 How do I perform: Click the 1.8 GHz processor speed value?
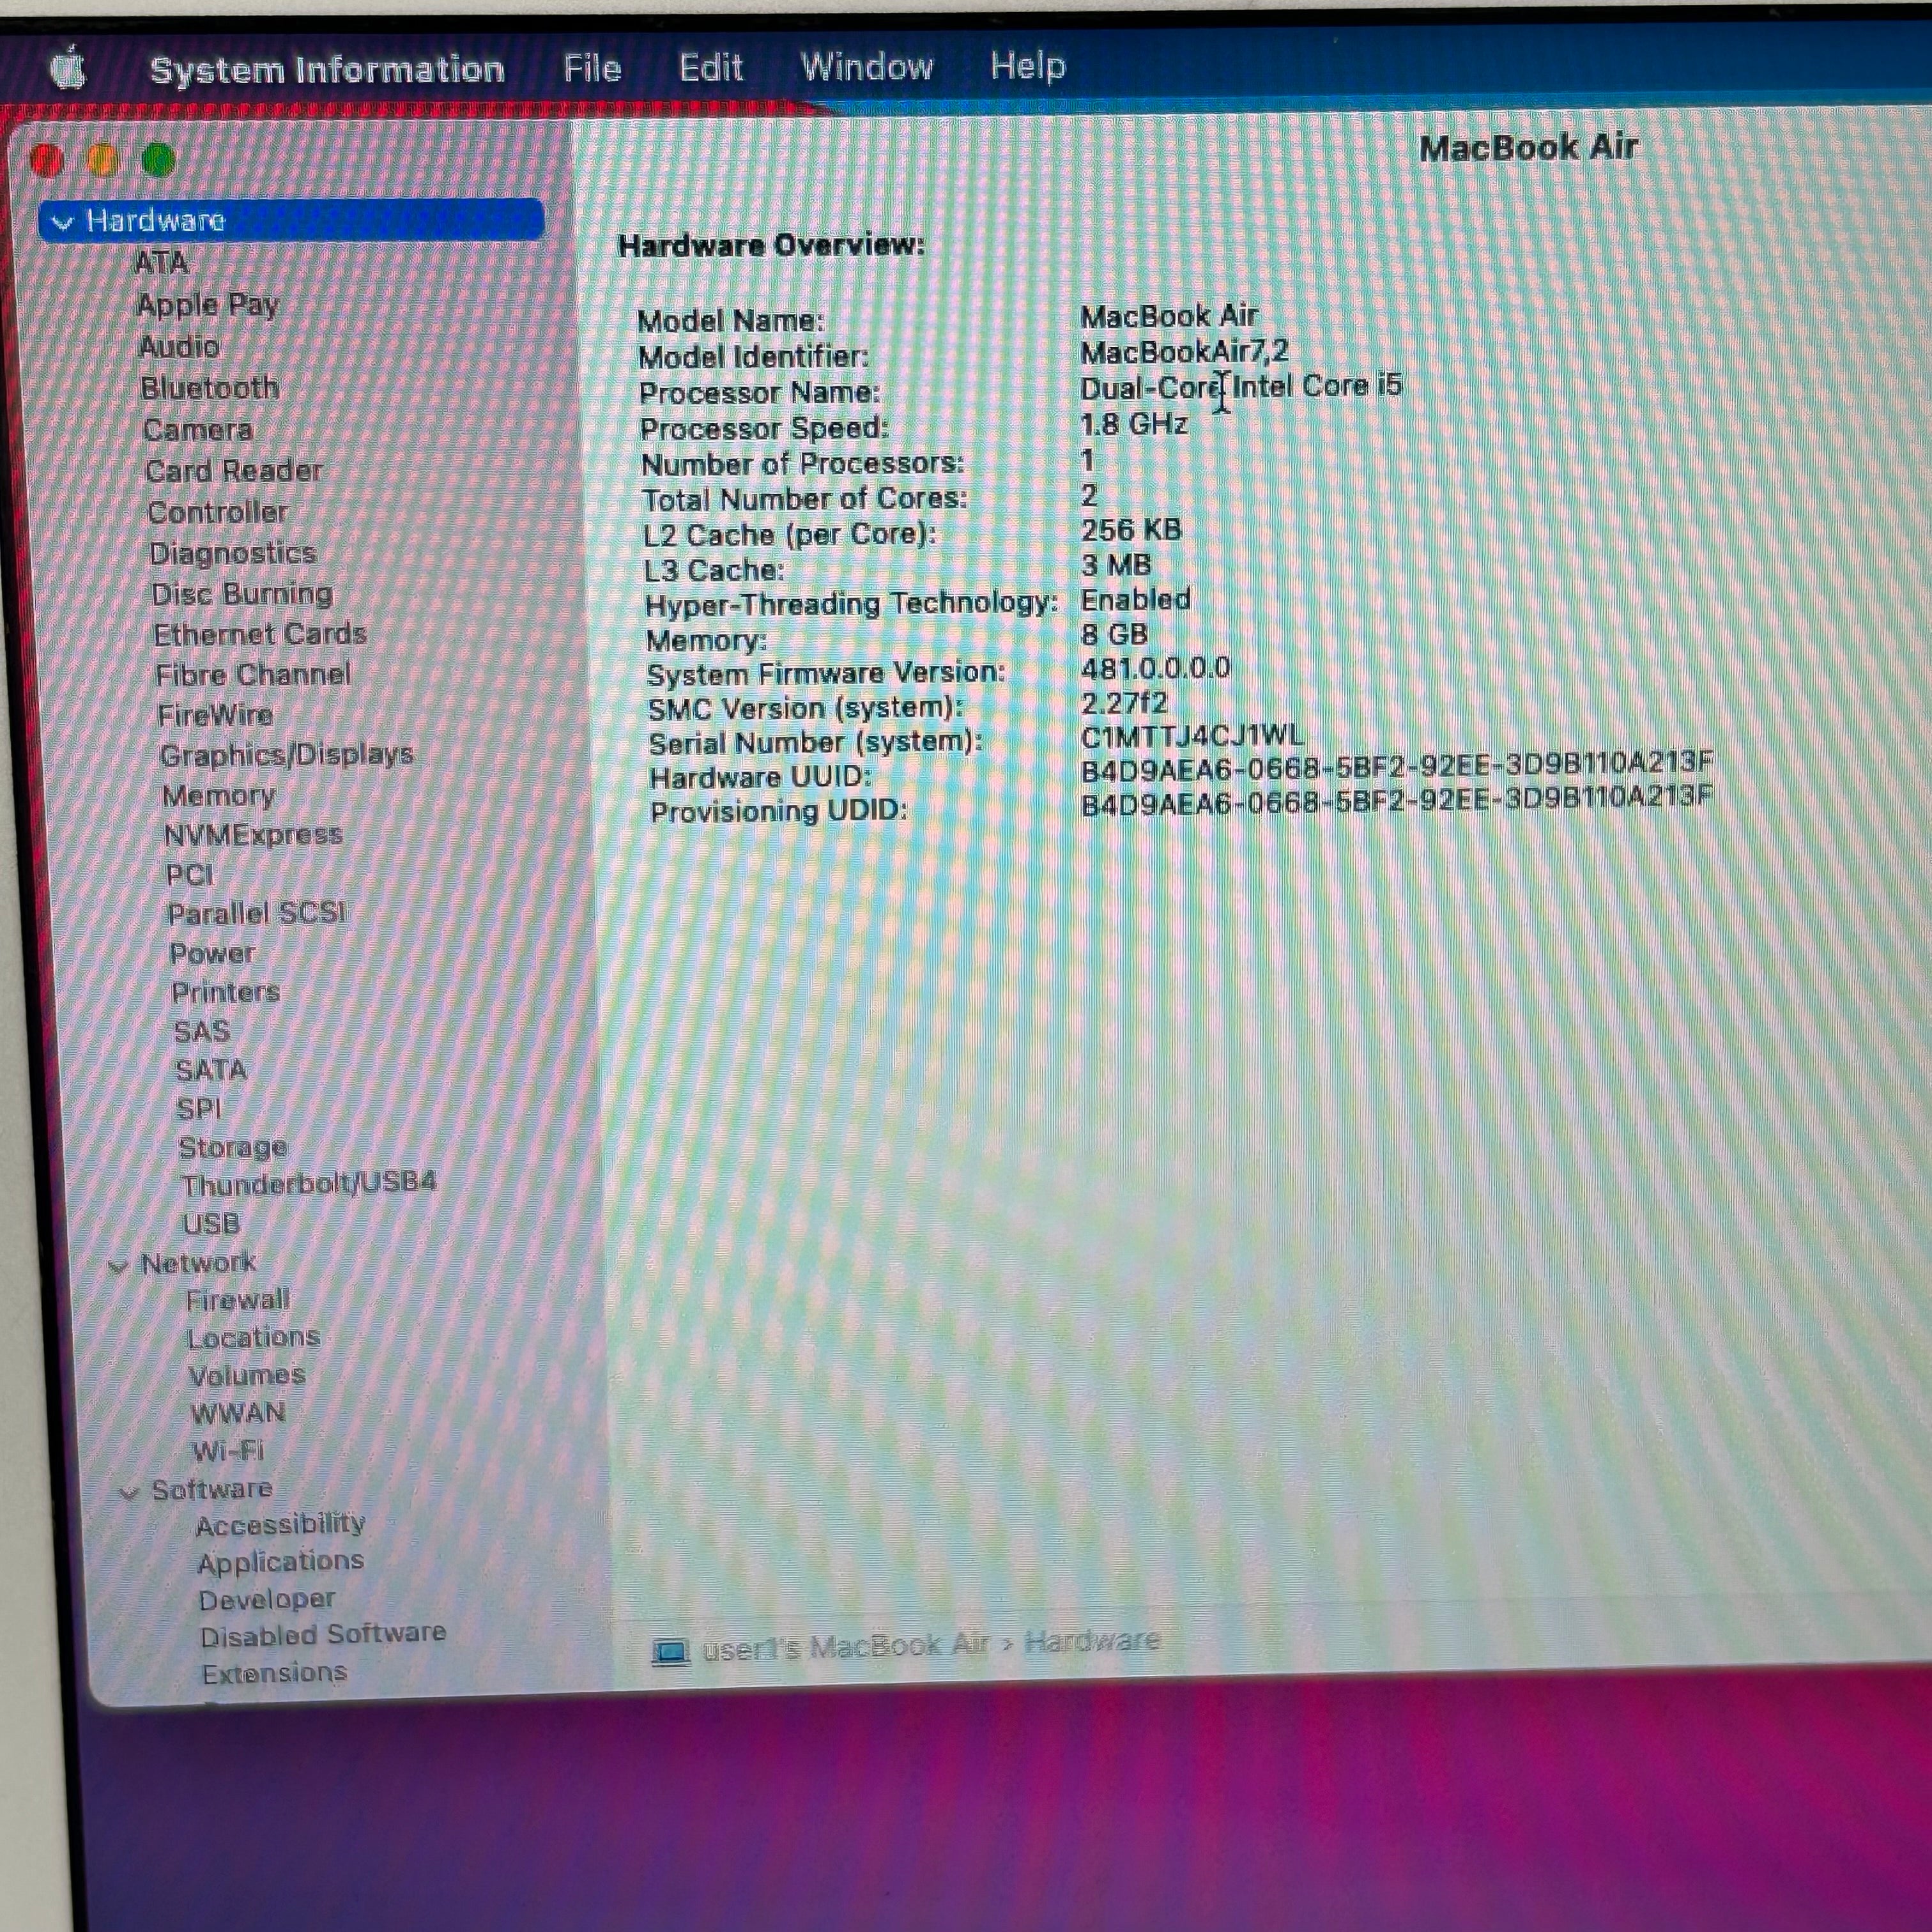1134,424
